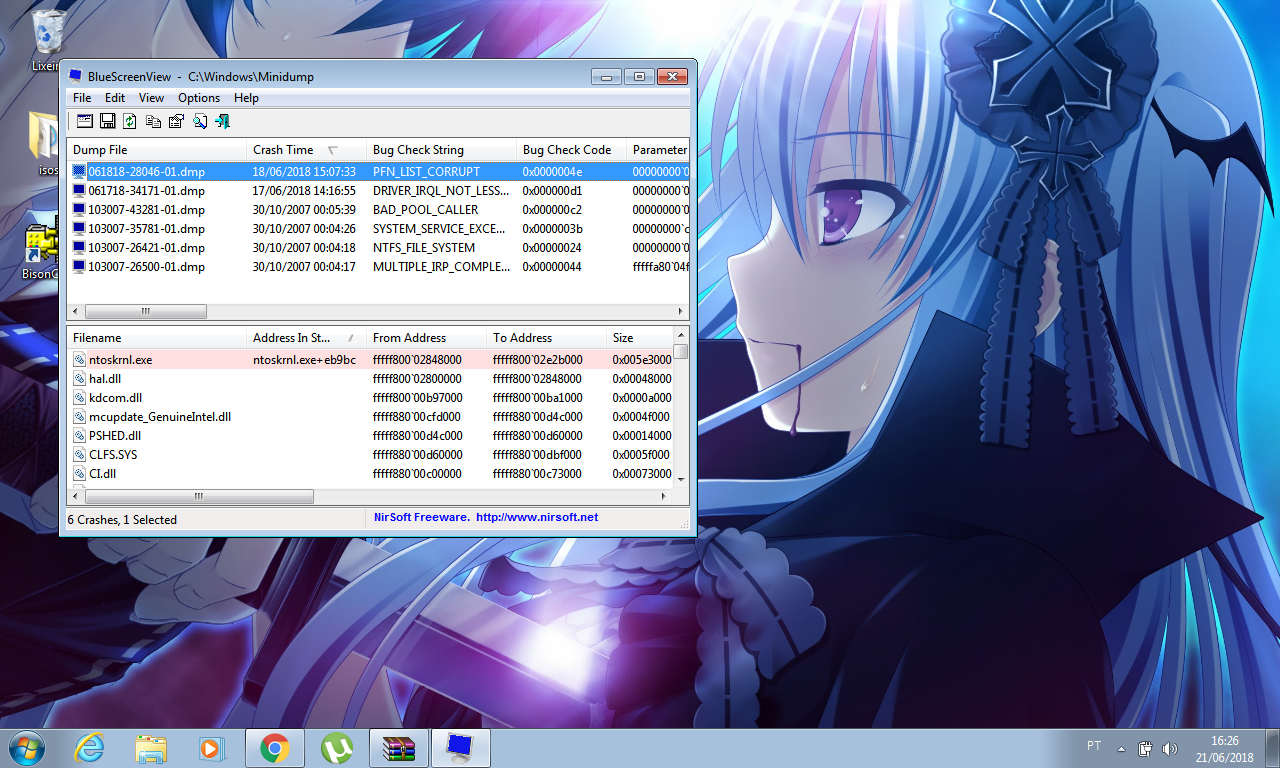Screen dimensions: 1280x768
Task: Click the file icon next to hal.dll
Action: (x=79, y=379)
